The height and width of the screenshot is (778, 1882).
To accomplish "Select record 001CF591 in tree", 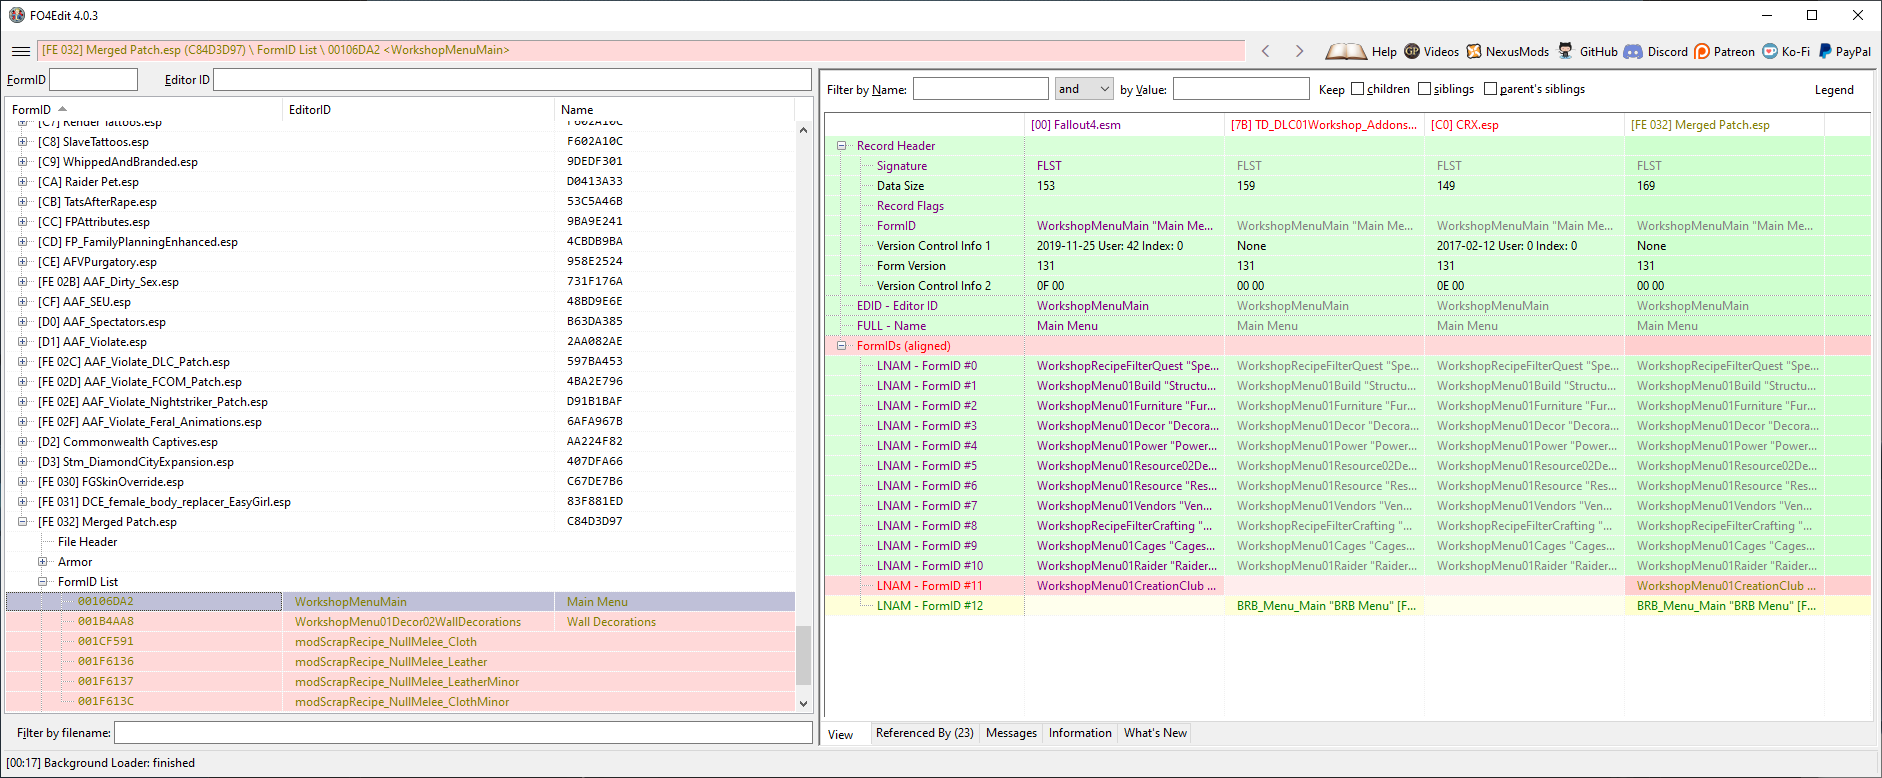I will (x=400, y=642).
